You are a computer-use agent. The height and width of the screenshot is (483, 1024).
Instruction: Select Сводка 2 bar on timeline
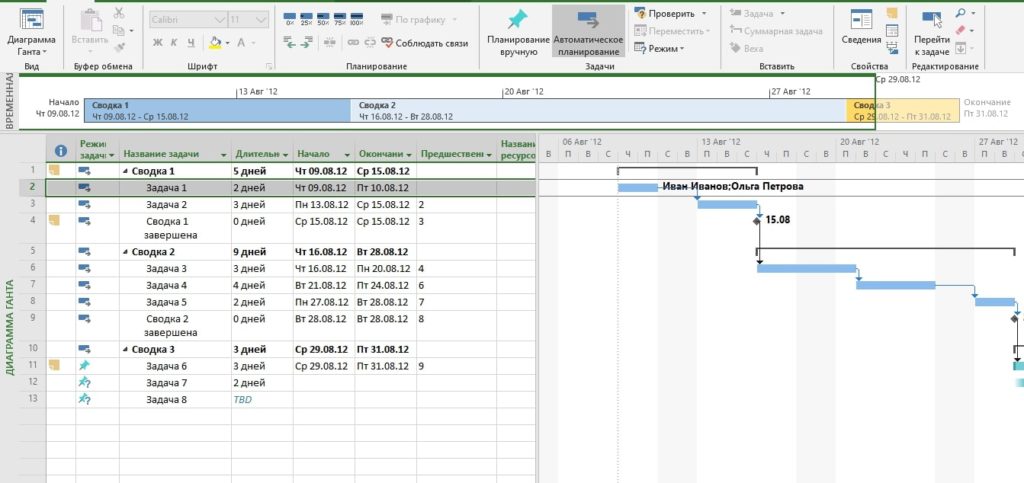599,111
